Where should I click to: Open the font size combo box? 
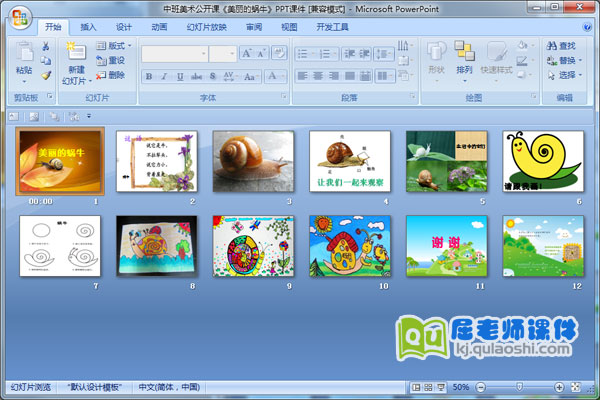pos(223,54)
